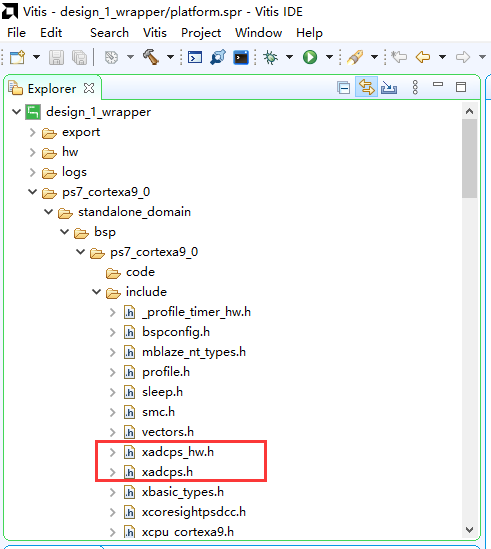Open the Back navigation history dropdown
Screen dimensions: 491x549
(x=442, y=57)
